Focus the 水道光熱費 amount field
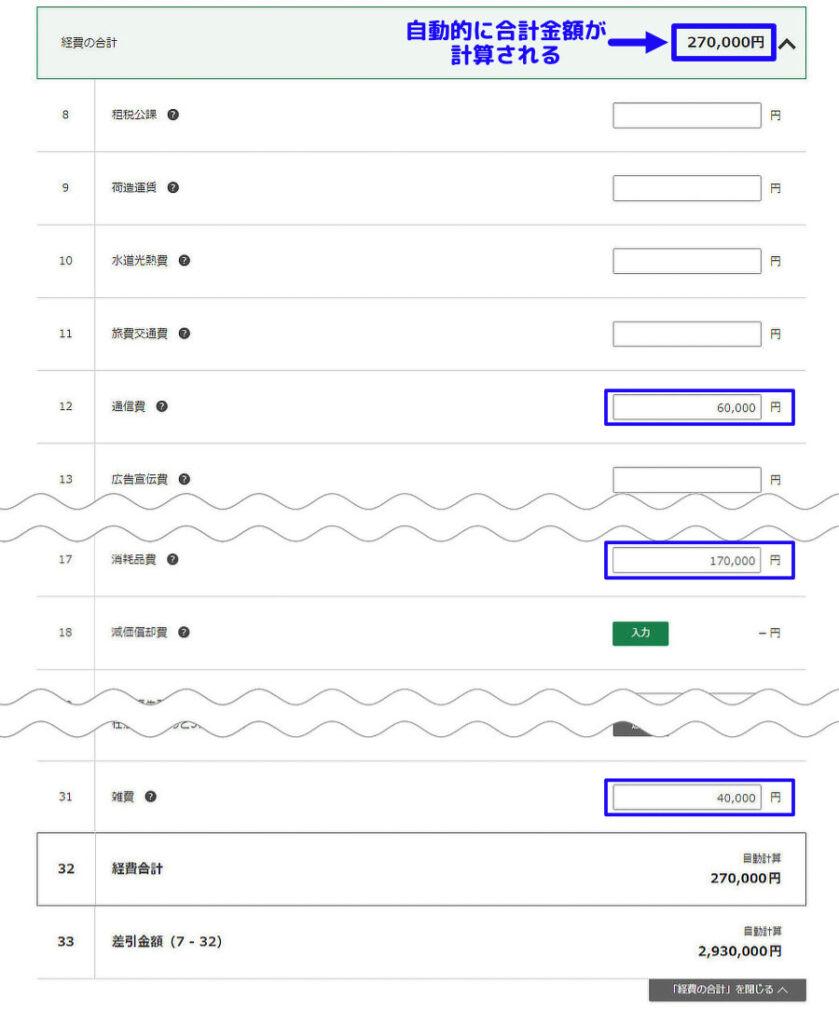Screen dimensions: 839x1024 (x=687, y=261)
